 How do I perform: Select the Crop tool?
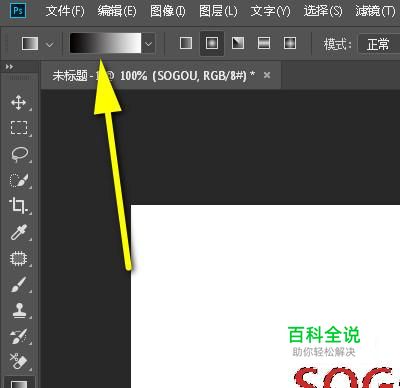pos(19,206)
